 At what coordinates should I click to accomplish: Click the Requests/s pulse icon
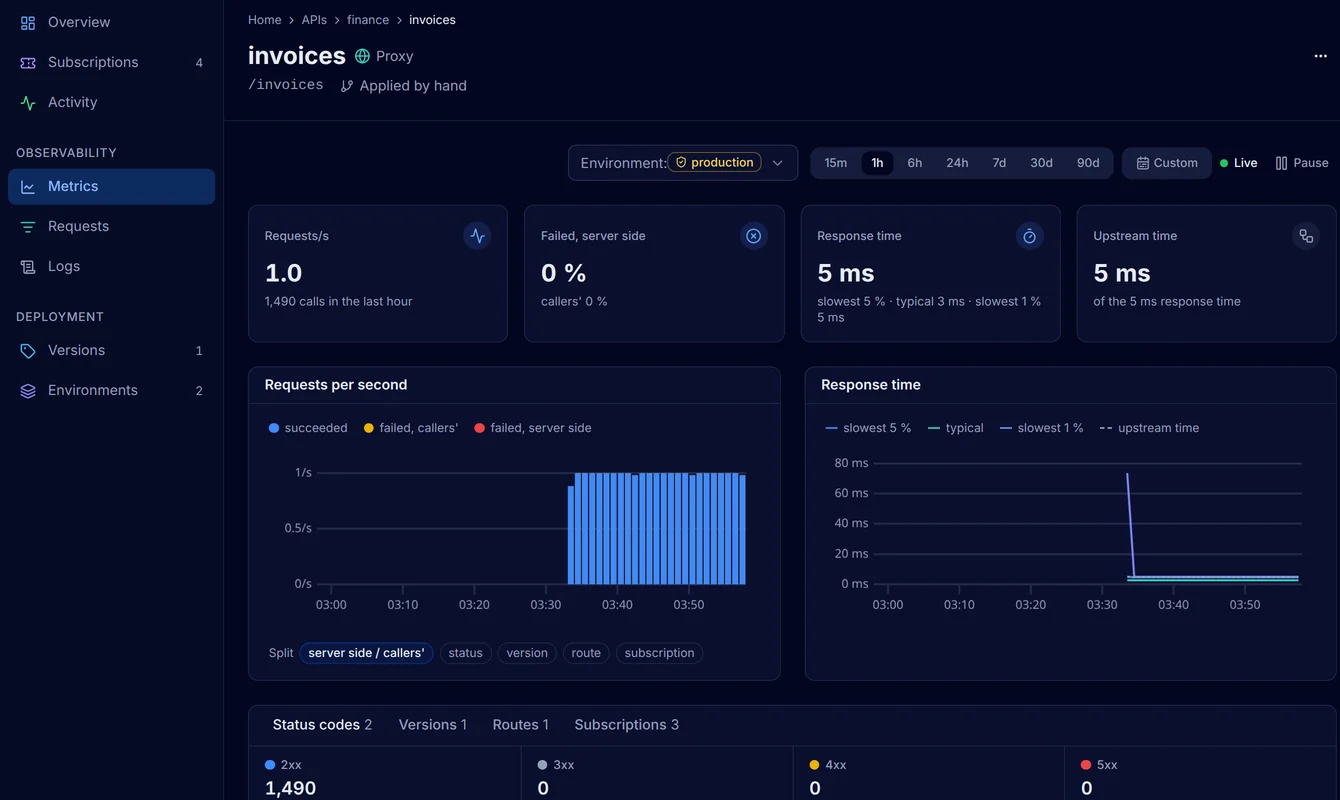[478, 236]
